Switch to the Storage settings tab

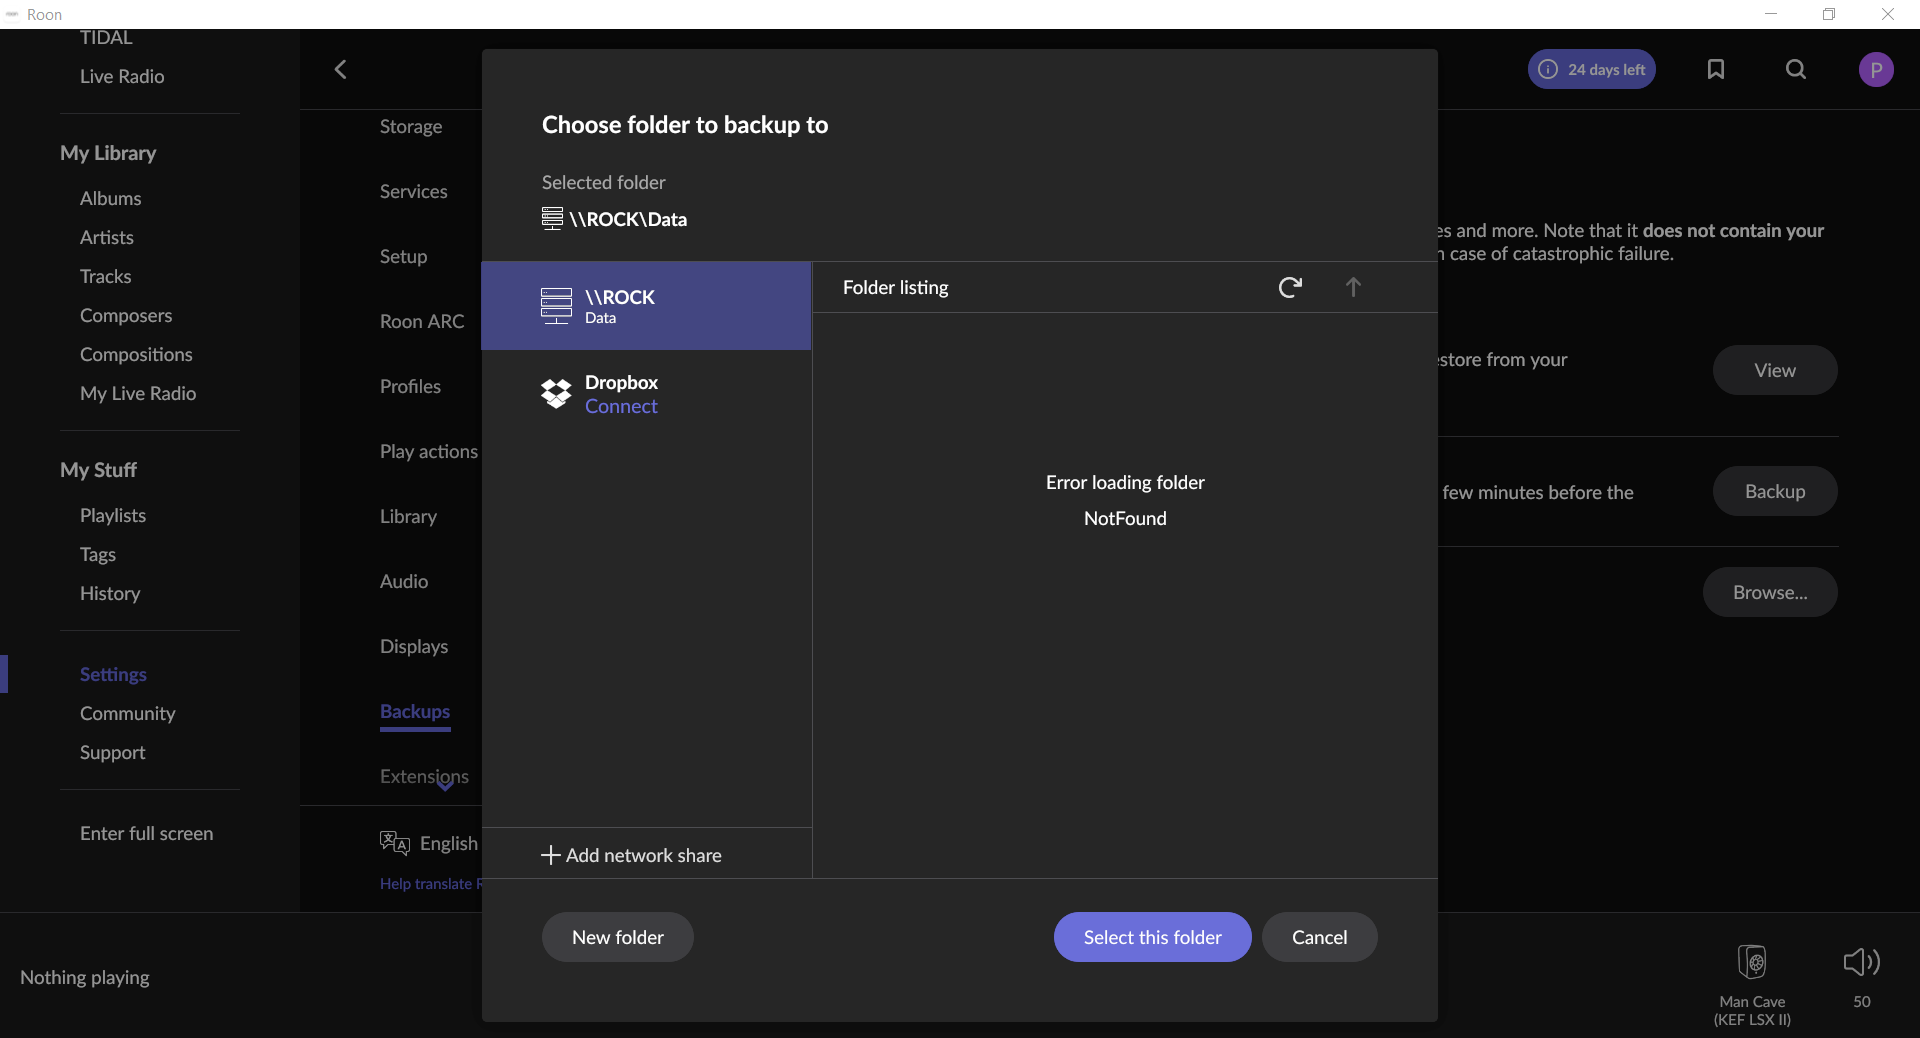point(411,126)
